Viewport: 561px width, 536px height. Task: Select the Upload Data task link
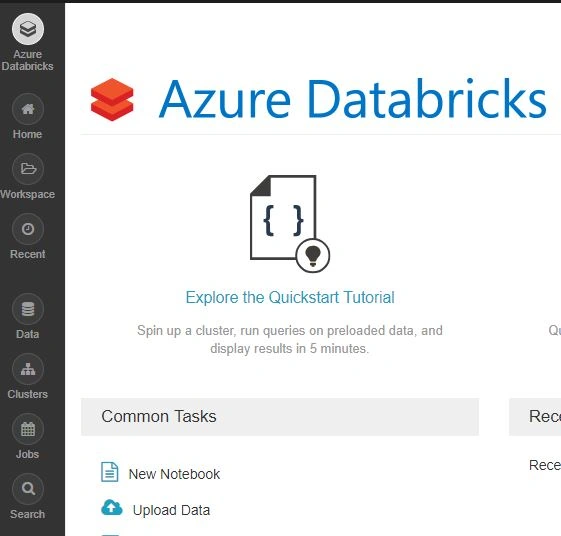click(171, 510)
